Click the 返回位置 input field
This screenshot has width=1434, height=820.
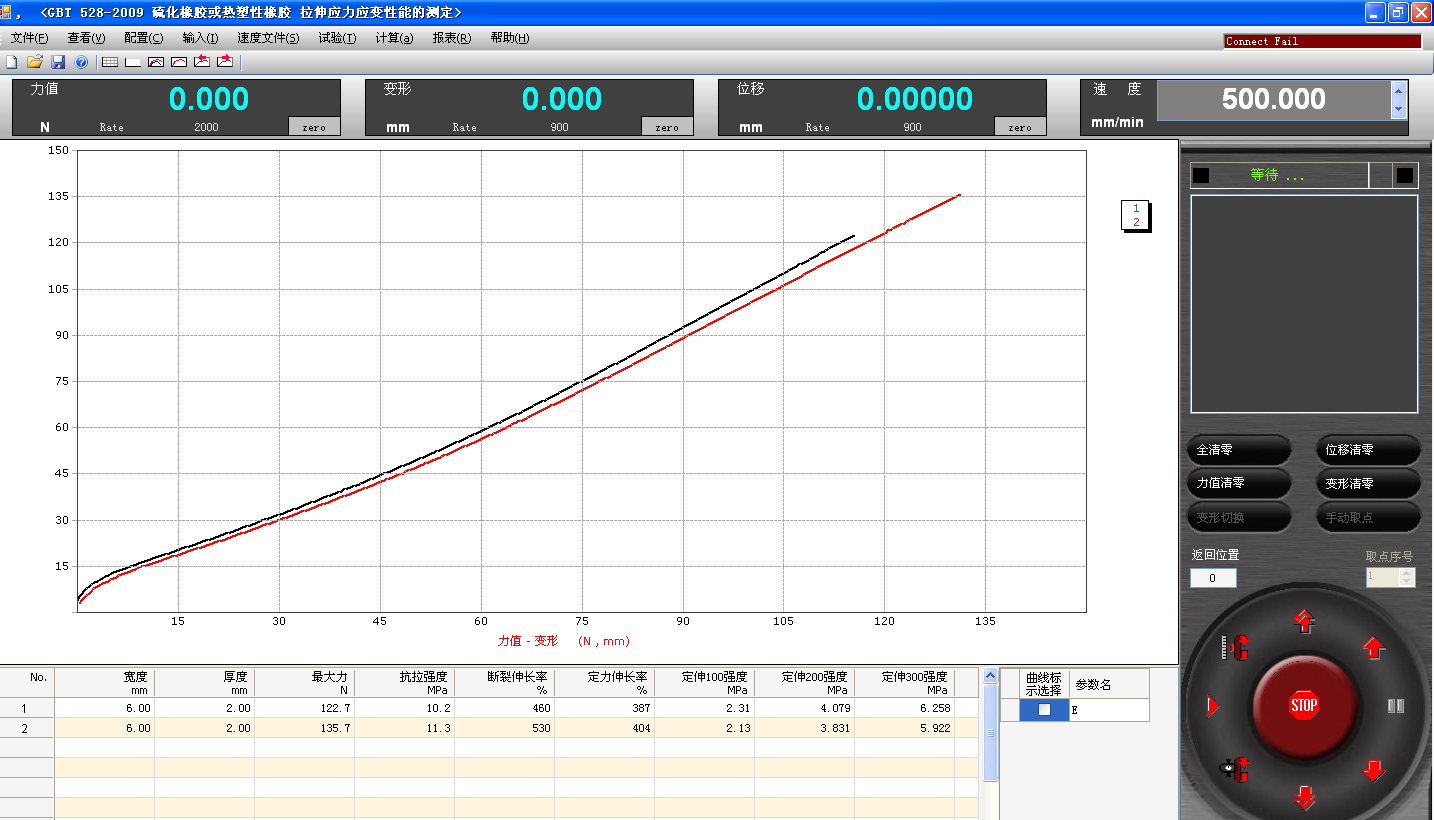pyautogui.click(x=1213, y=578)
